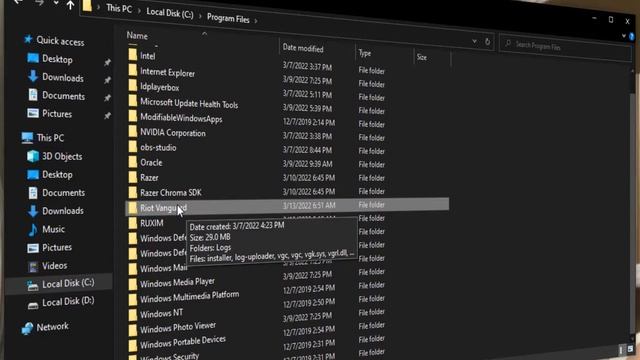The height and width of the screenshot is (360, 640).
Task: Click the Windows Media Player folder icon
Action: click(133, 284)
